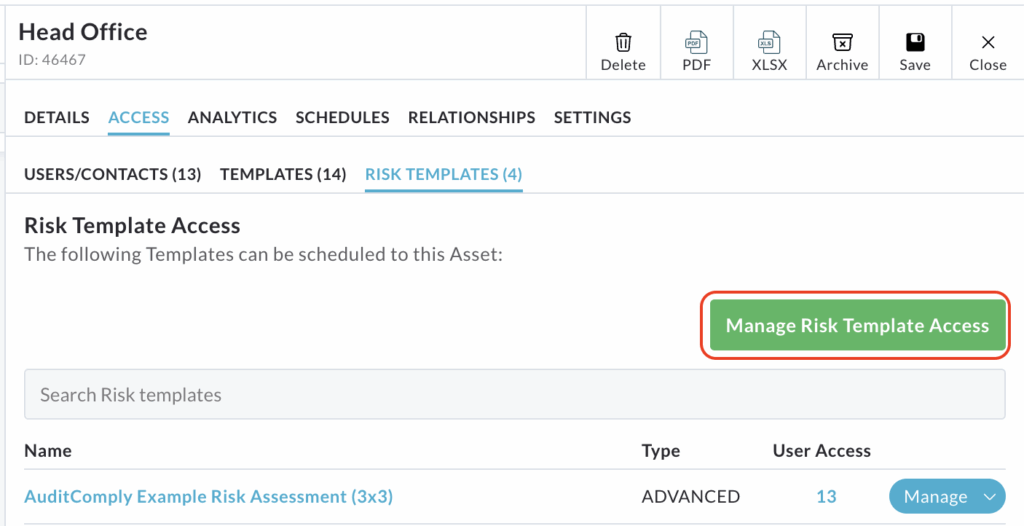This screenshot has height=526, width=1024.
Task: View the Templates (14) sub-tab
Action: [283, 174]
